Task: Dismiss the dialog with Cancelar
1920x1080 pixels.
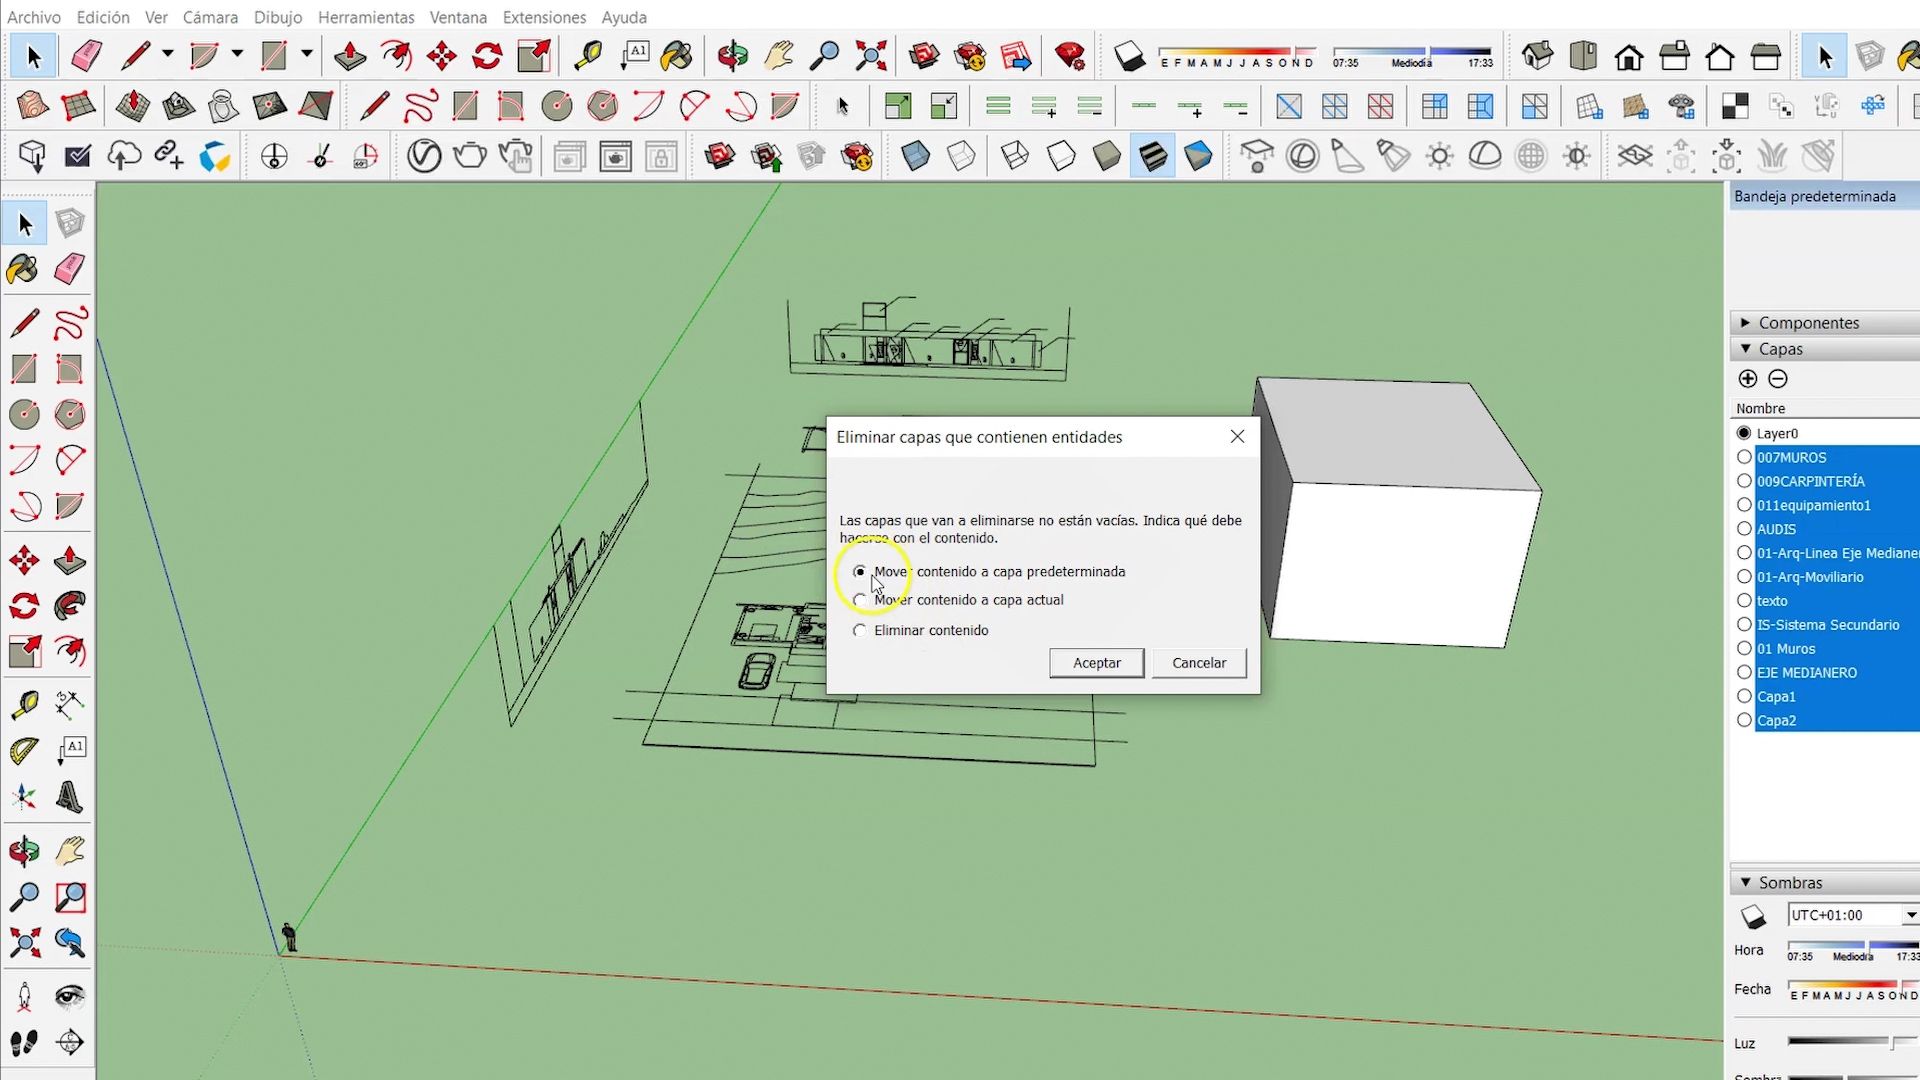Action: (x=1198, y=662)
